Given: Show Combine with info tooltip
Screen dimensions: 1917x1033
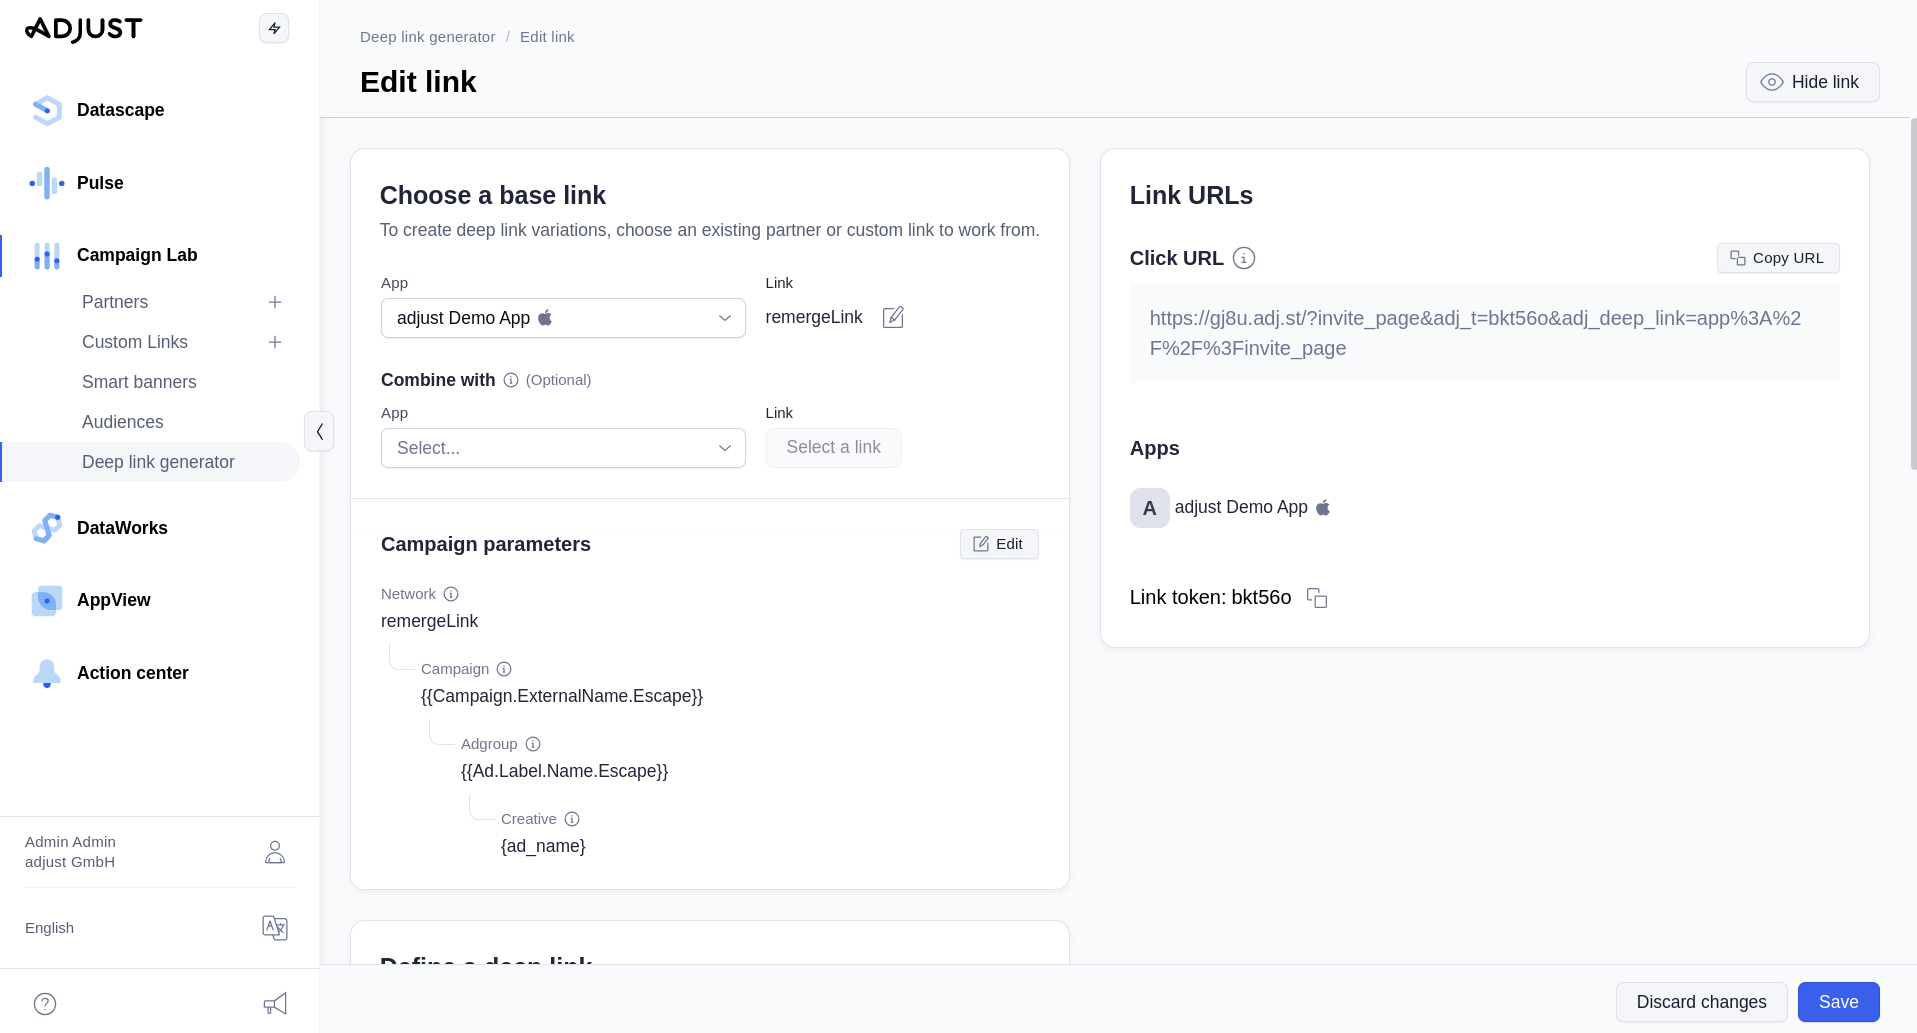Looking at the screenshot, I should coord(511,380).
